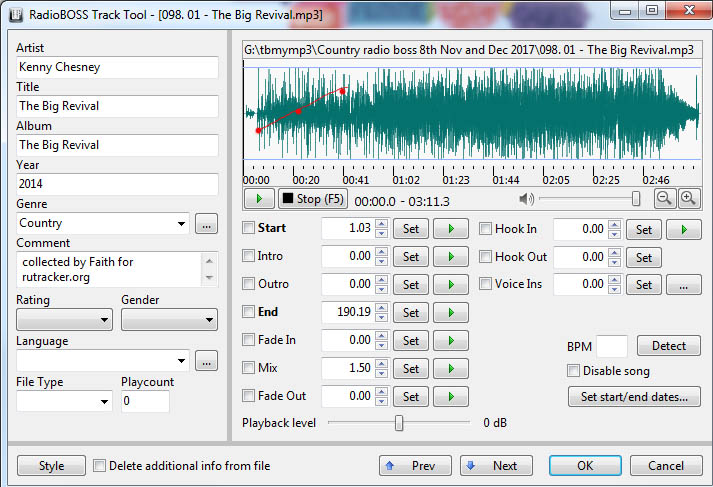Image resolution: width=713 pixels, height=487 pixels.
Task: Open the language list editor button
Action: [206, 361]
